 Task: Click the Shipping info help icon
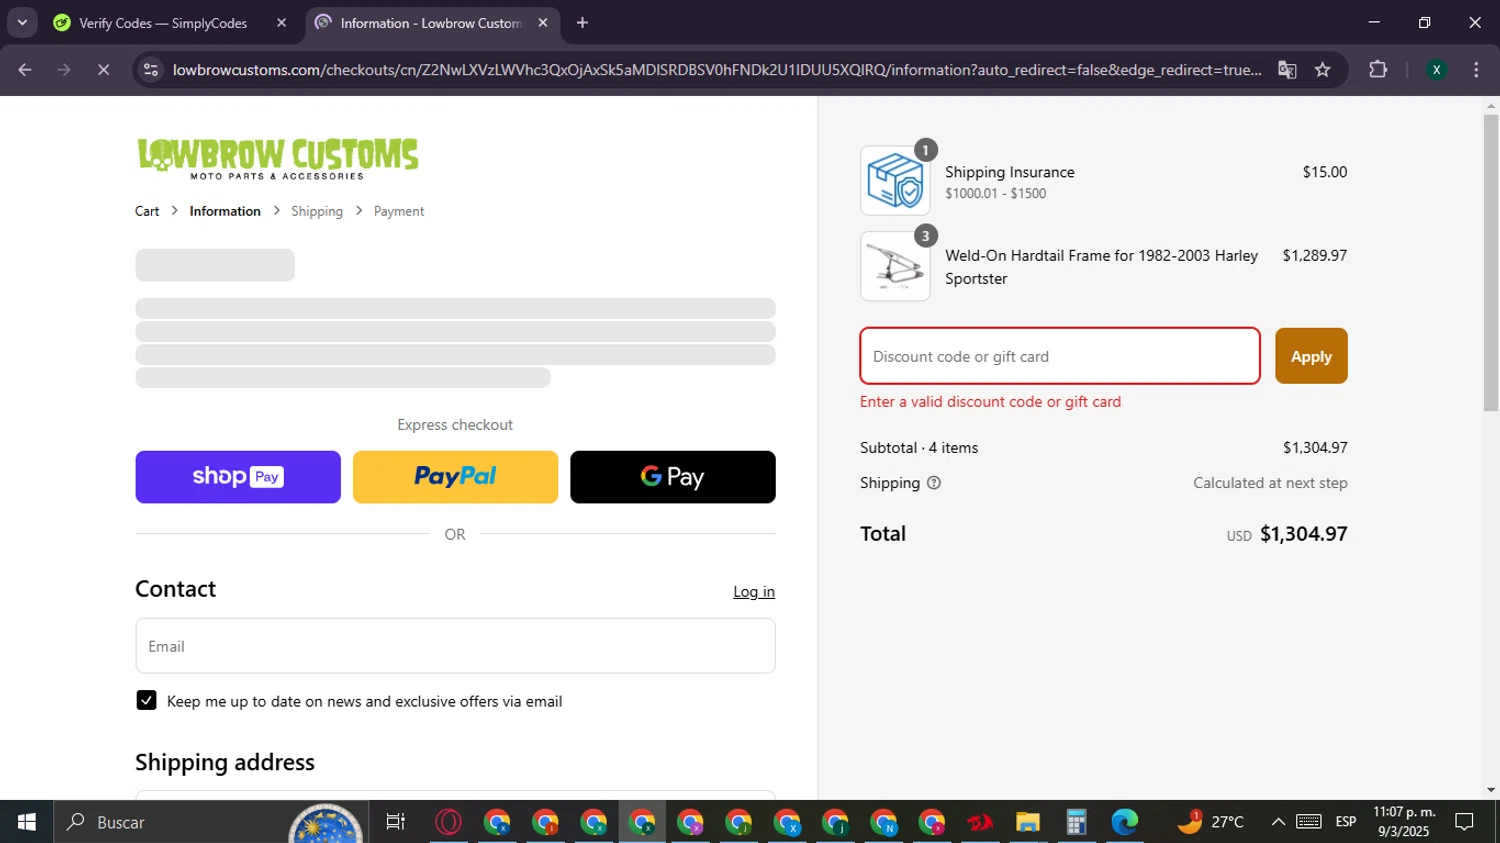(934, 483)
